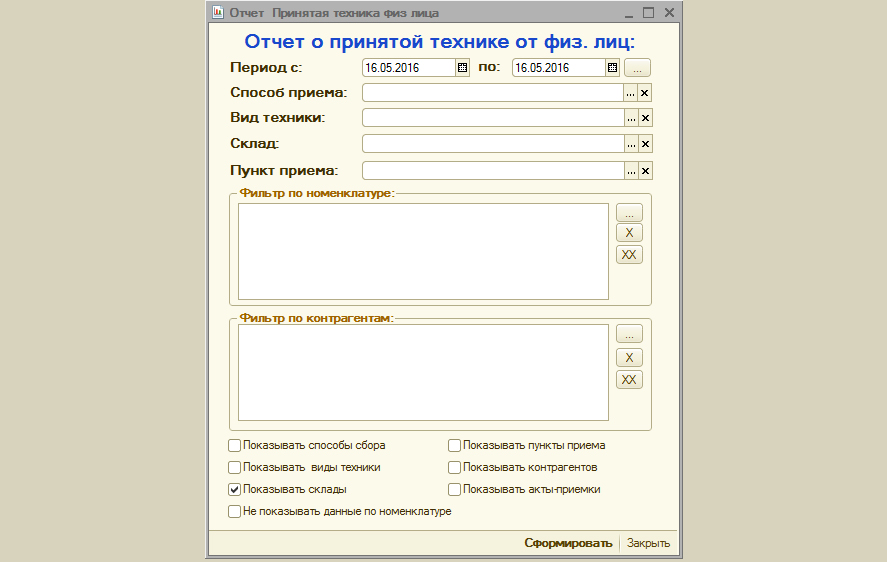Remove selected item from nomenclature filter (X)

tap(629, 233)
